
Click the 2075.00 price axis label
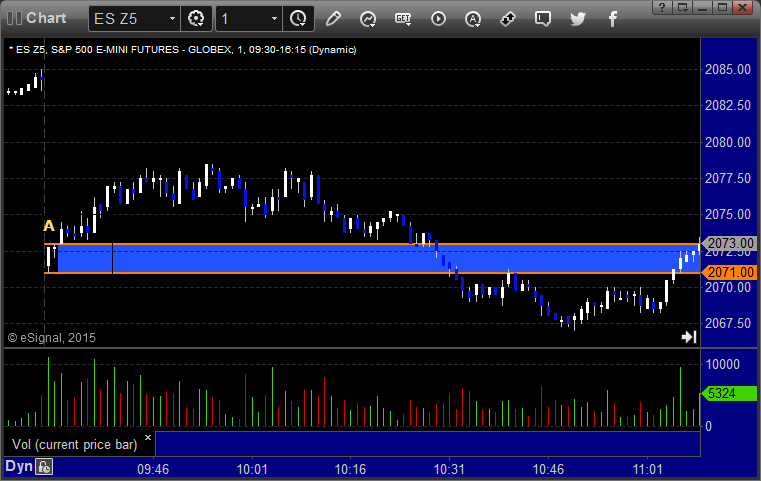coord(728,214)
